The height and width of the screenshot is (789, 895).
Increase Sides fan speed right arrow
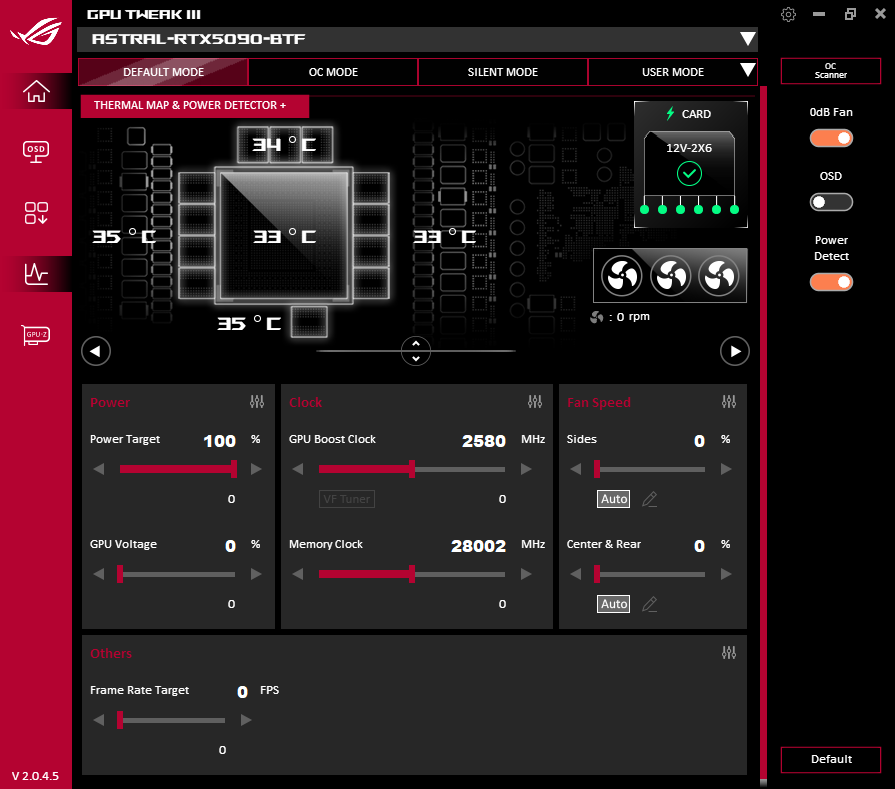coord(726,469)
